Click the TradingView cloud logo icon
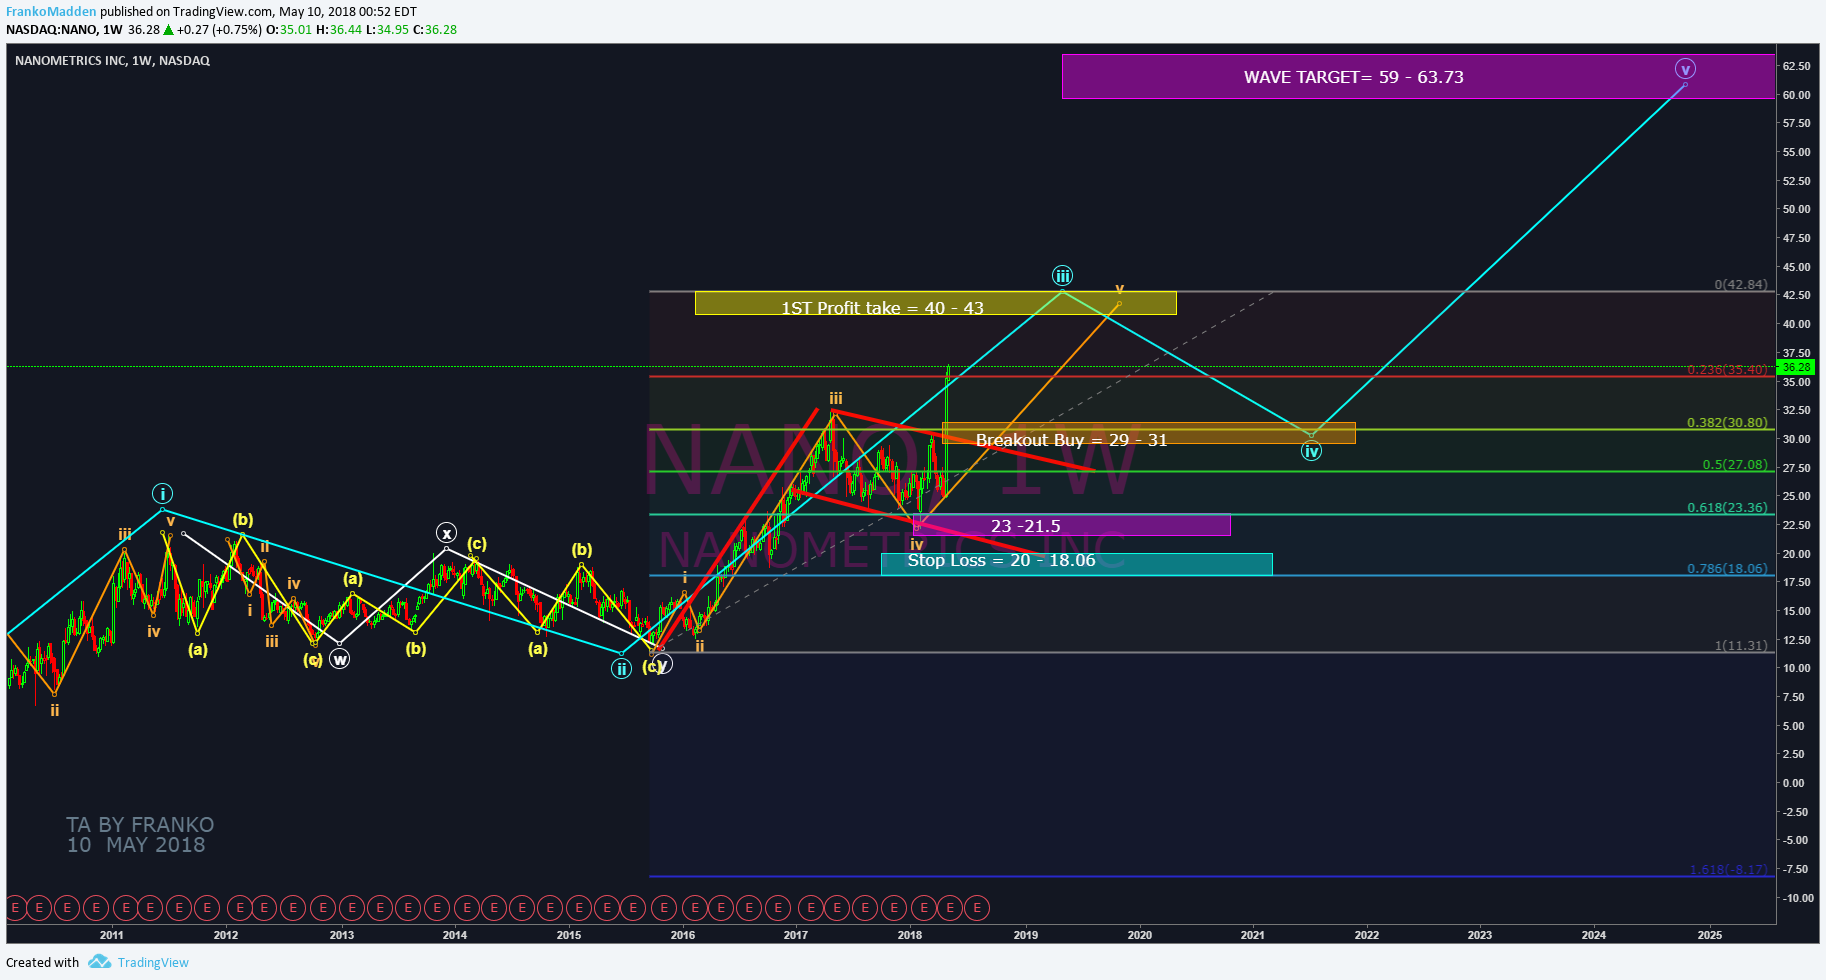1826x980 pixels. [99, 962]
